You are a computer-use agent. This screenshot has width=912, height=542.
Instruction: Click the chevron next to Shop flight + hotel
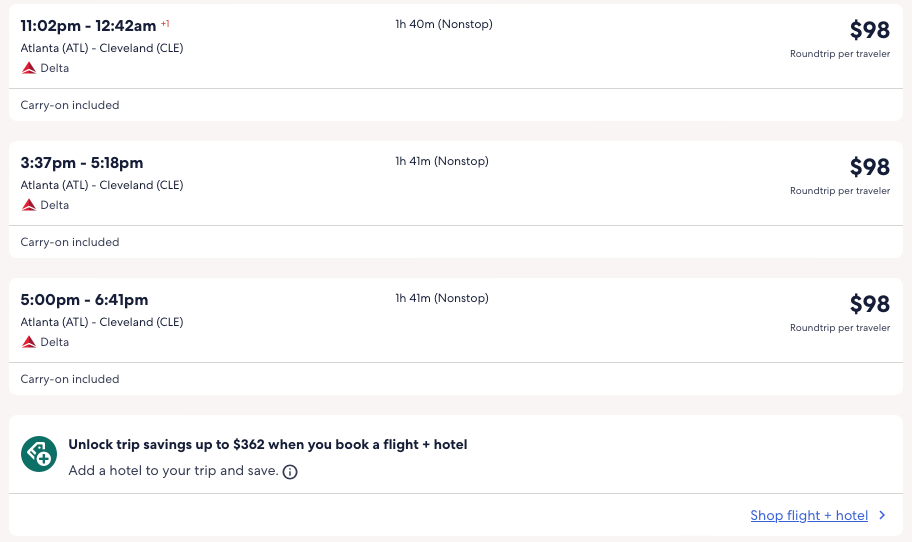(x=882, y=516)
